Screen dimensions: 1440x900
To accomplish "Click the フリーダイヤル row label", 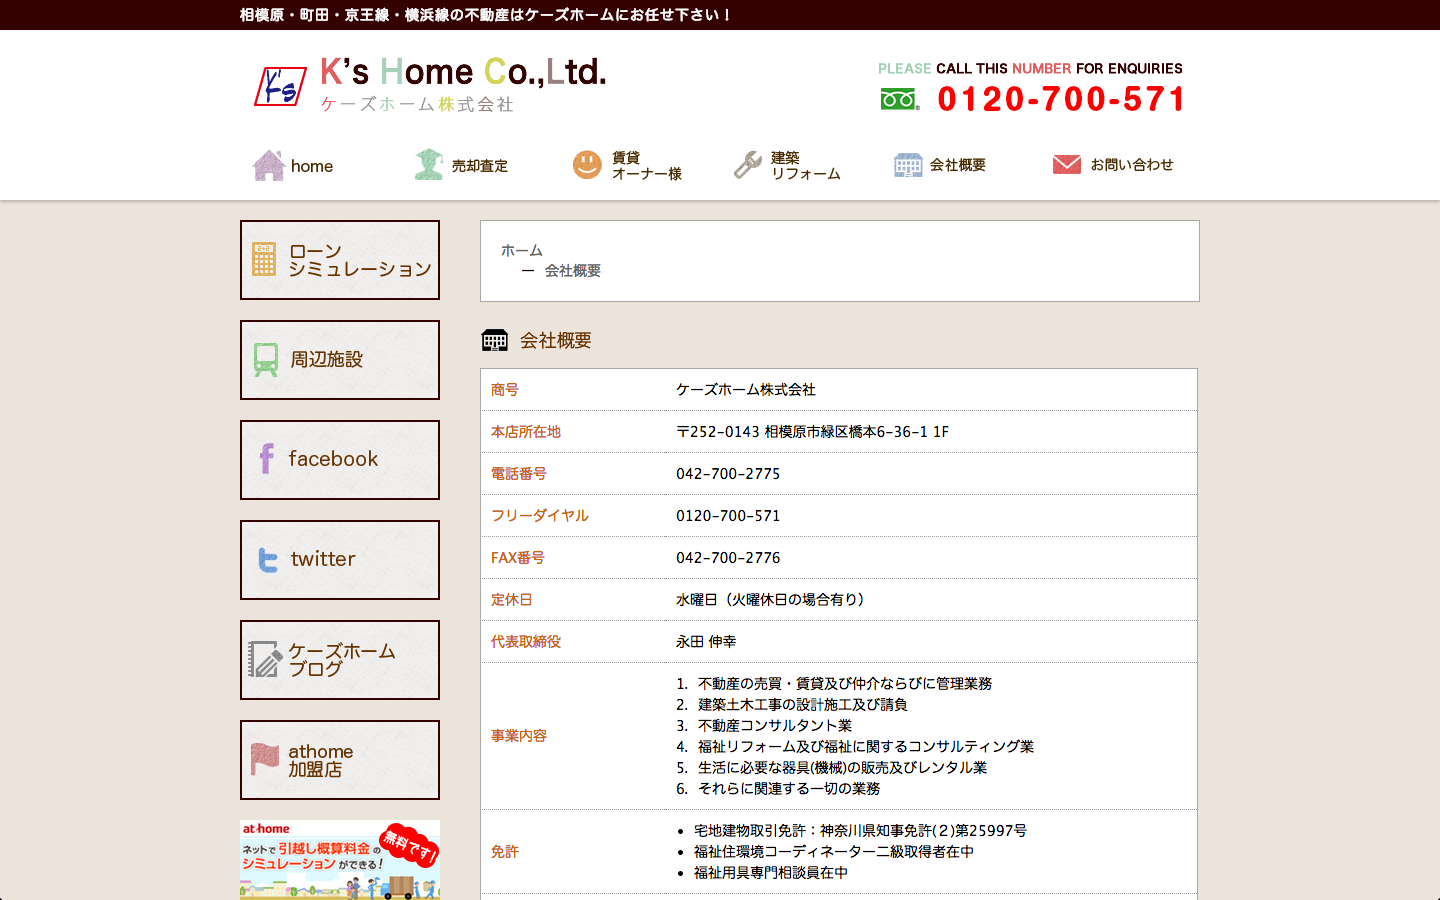I will [540, 516].
